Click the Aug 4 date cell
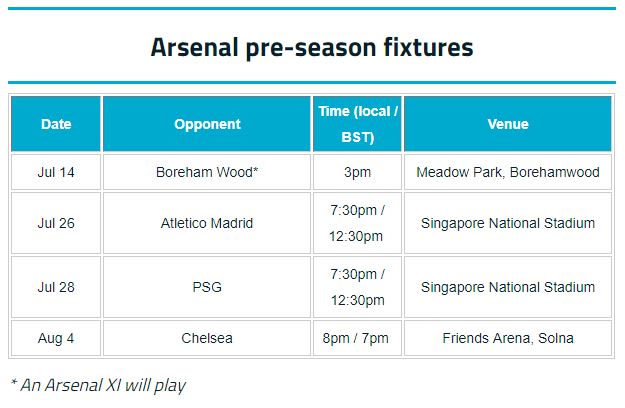The height and width of the screenshot is (408, 625). coord(56,338)
